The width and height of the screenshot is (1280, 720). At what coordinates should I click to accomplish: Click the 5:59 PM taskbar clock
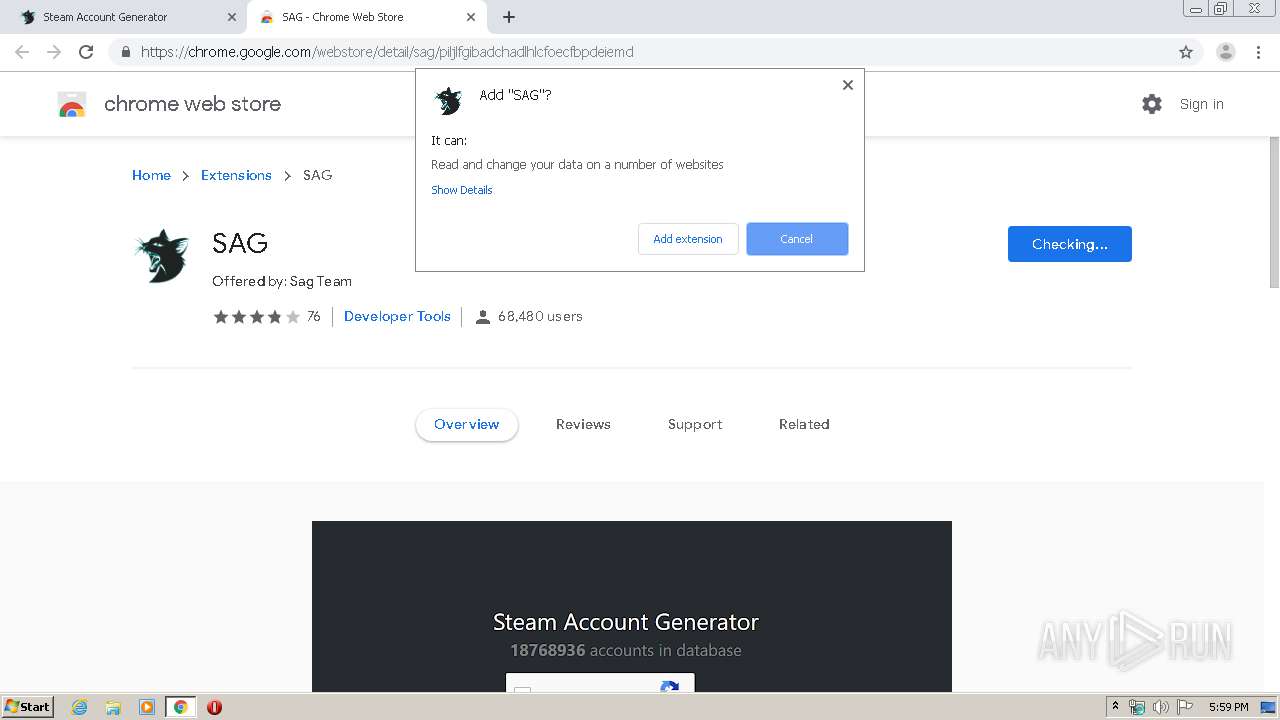pyautogui.click(x=1228, y=707)
